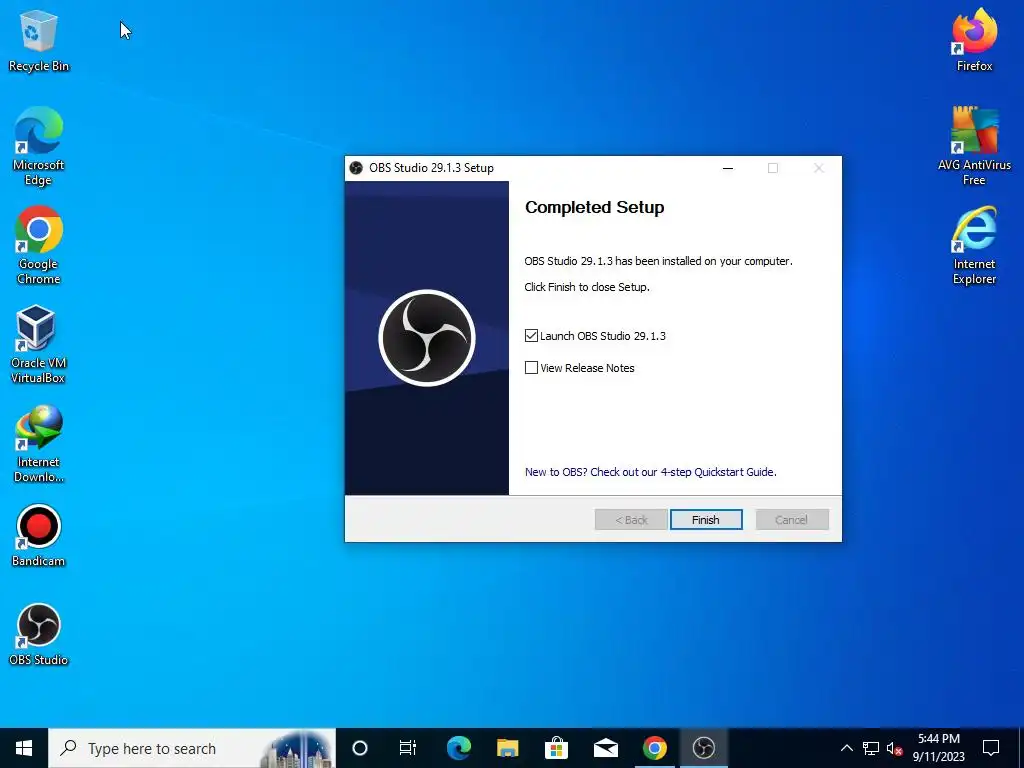Open the Windows Start menu

(24, 748)
